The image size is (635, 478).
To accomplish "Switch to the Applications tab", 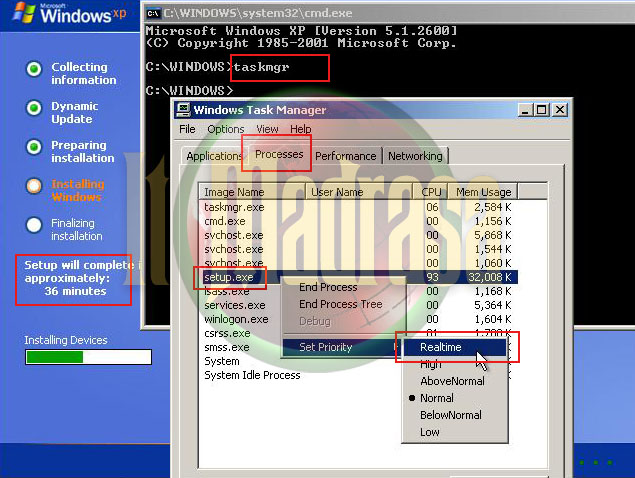I will 213,156.
